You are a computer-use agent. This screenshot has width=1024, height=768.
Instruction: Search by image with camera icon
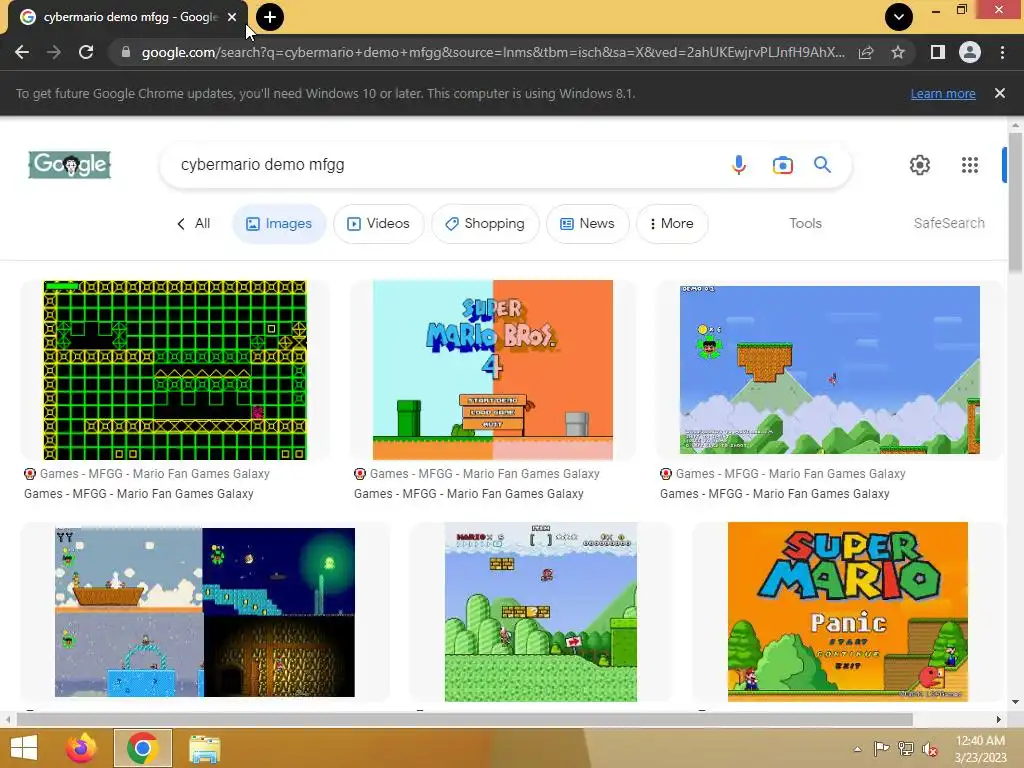(782, 165)
